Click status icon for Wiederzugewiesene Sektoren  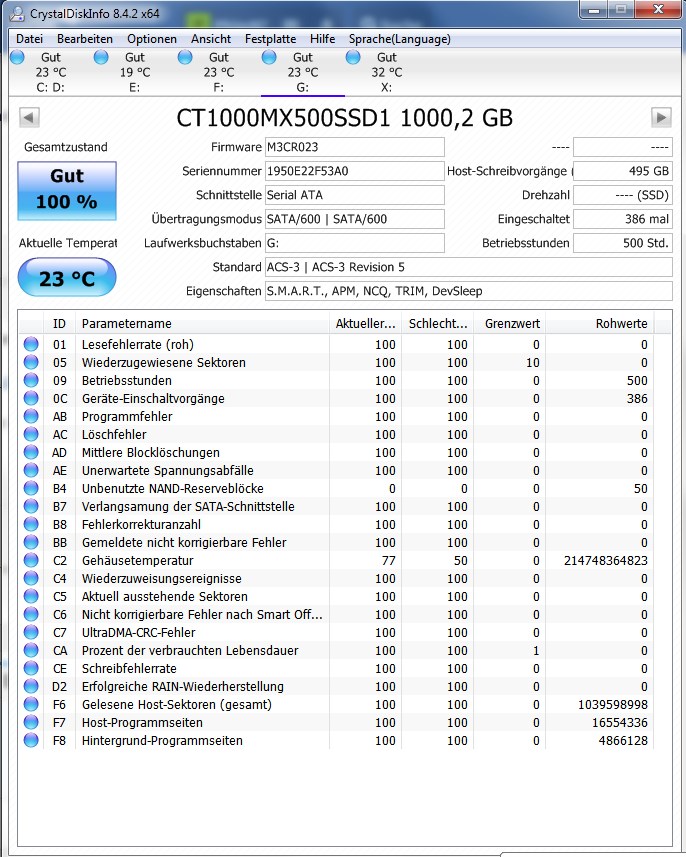[31, 362]
